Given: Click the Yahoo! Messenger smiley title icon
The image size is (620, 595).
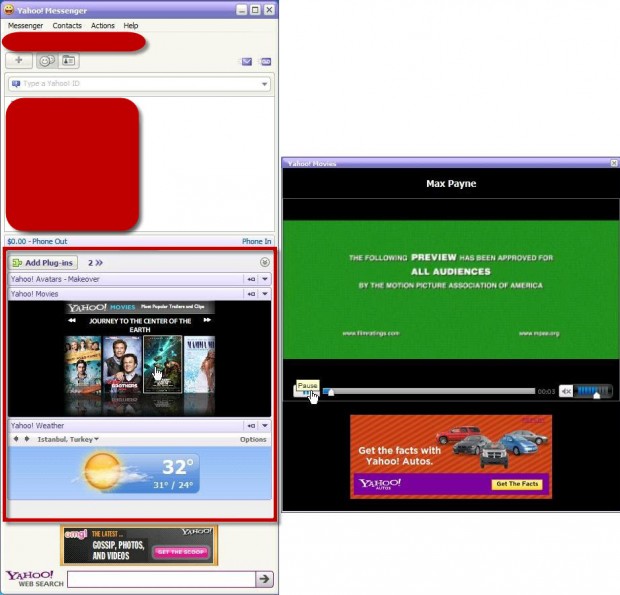Looking at the screenshot, I should pos(9,9).
